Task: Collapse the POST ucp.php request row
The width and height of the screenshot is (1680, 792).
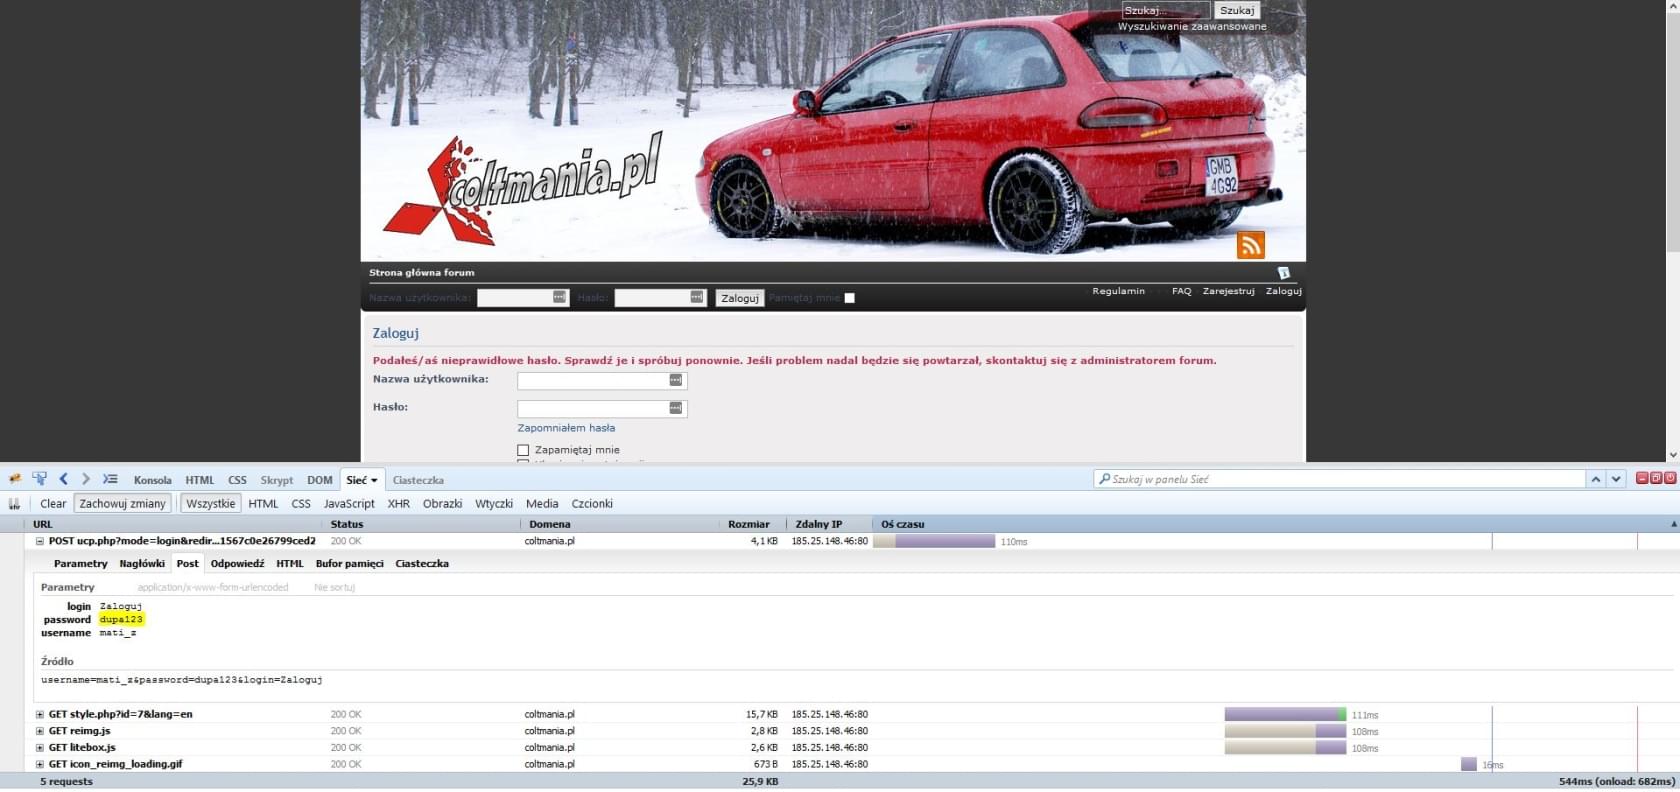Action: coord(40,541)
